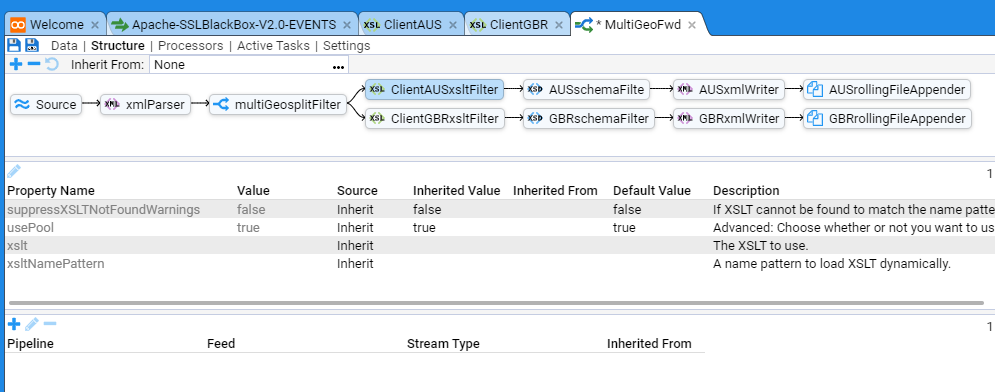Image resolution: width=995 pixels, height=392 pixels.
Task: Close the Welcome tab
Action: point(95,25)
